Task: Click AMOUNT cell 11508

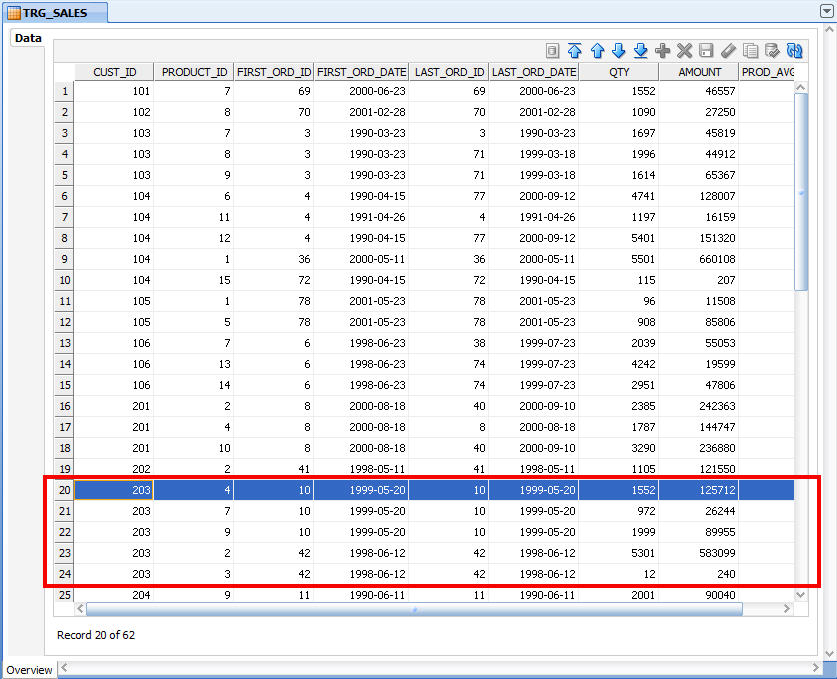Action: click(699, 301)
